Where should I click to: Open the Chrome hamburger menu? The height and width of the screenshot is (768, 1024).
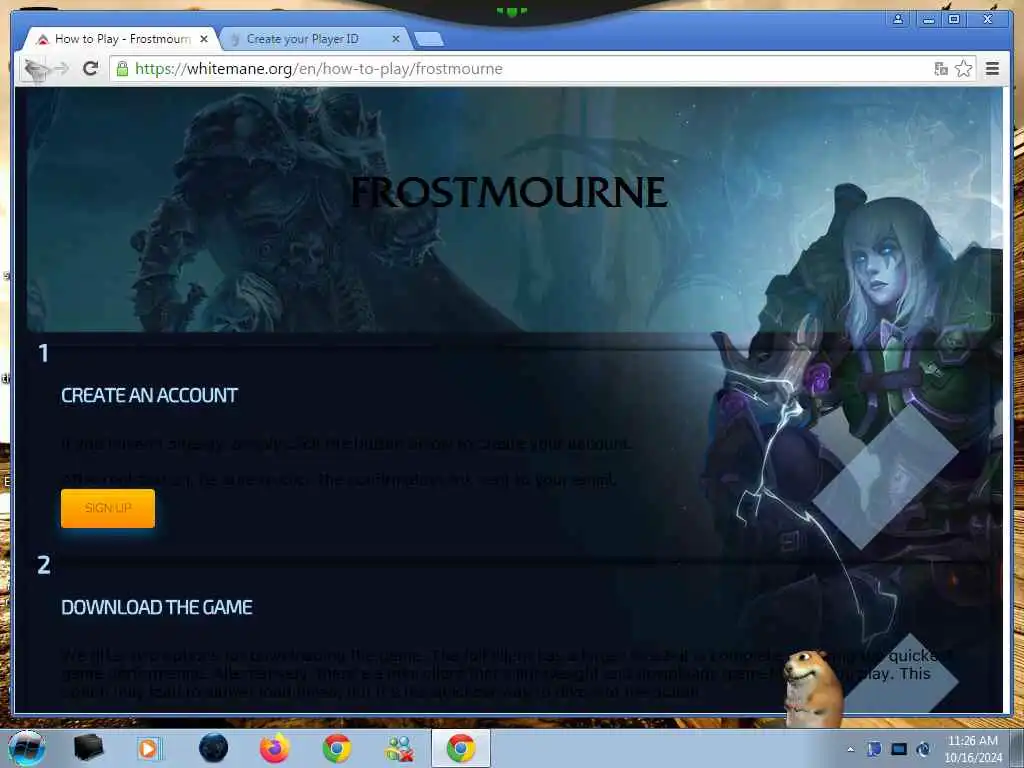[992, 69]
